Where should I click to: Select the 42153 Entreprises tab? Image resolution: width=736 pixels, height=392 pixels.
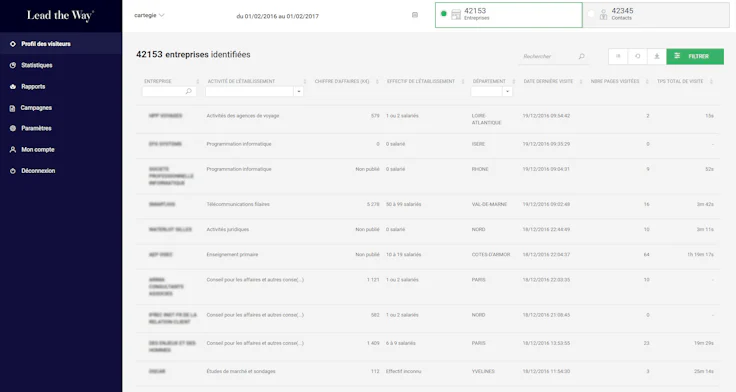click(x=508, y=15)
